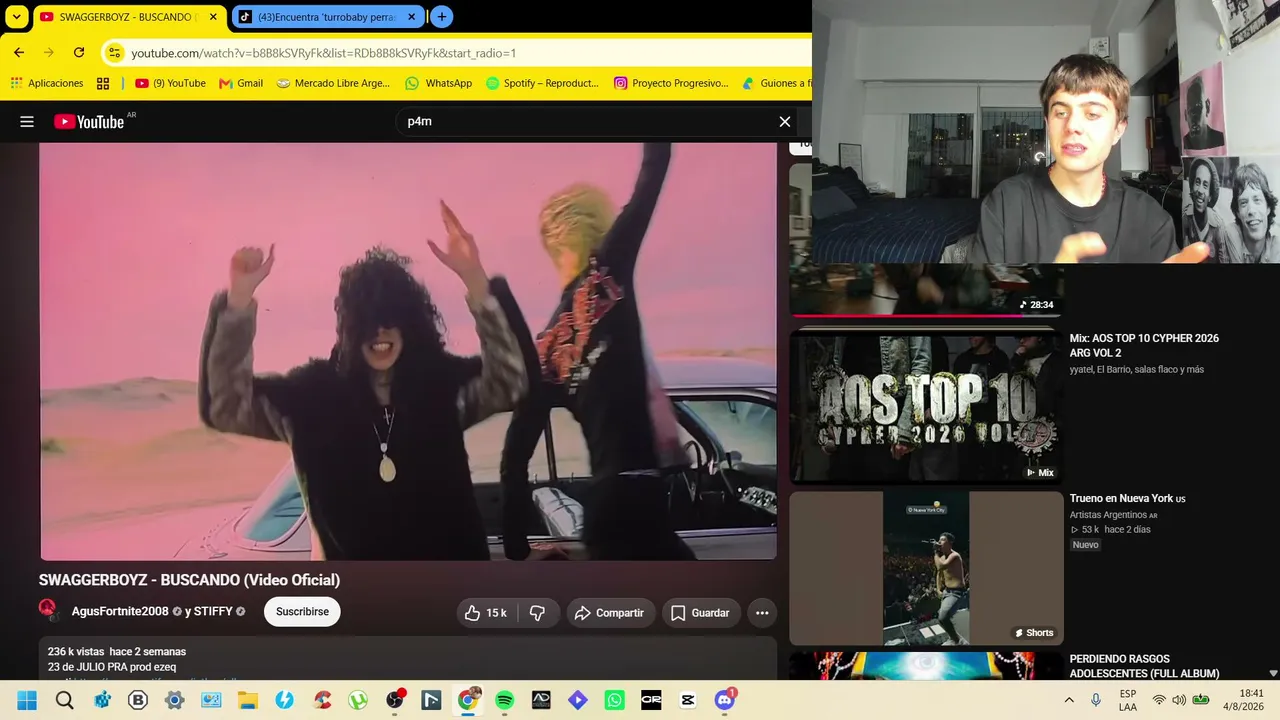
Task: Open a new browser tab
Action: (x=442, y=17)
